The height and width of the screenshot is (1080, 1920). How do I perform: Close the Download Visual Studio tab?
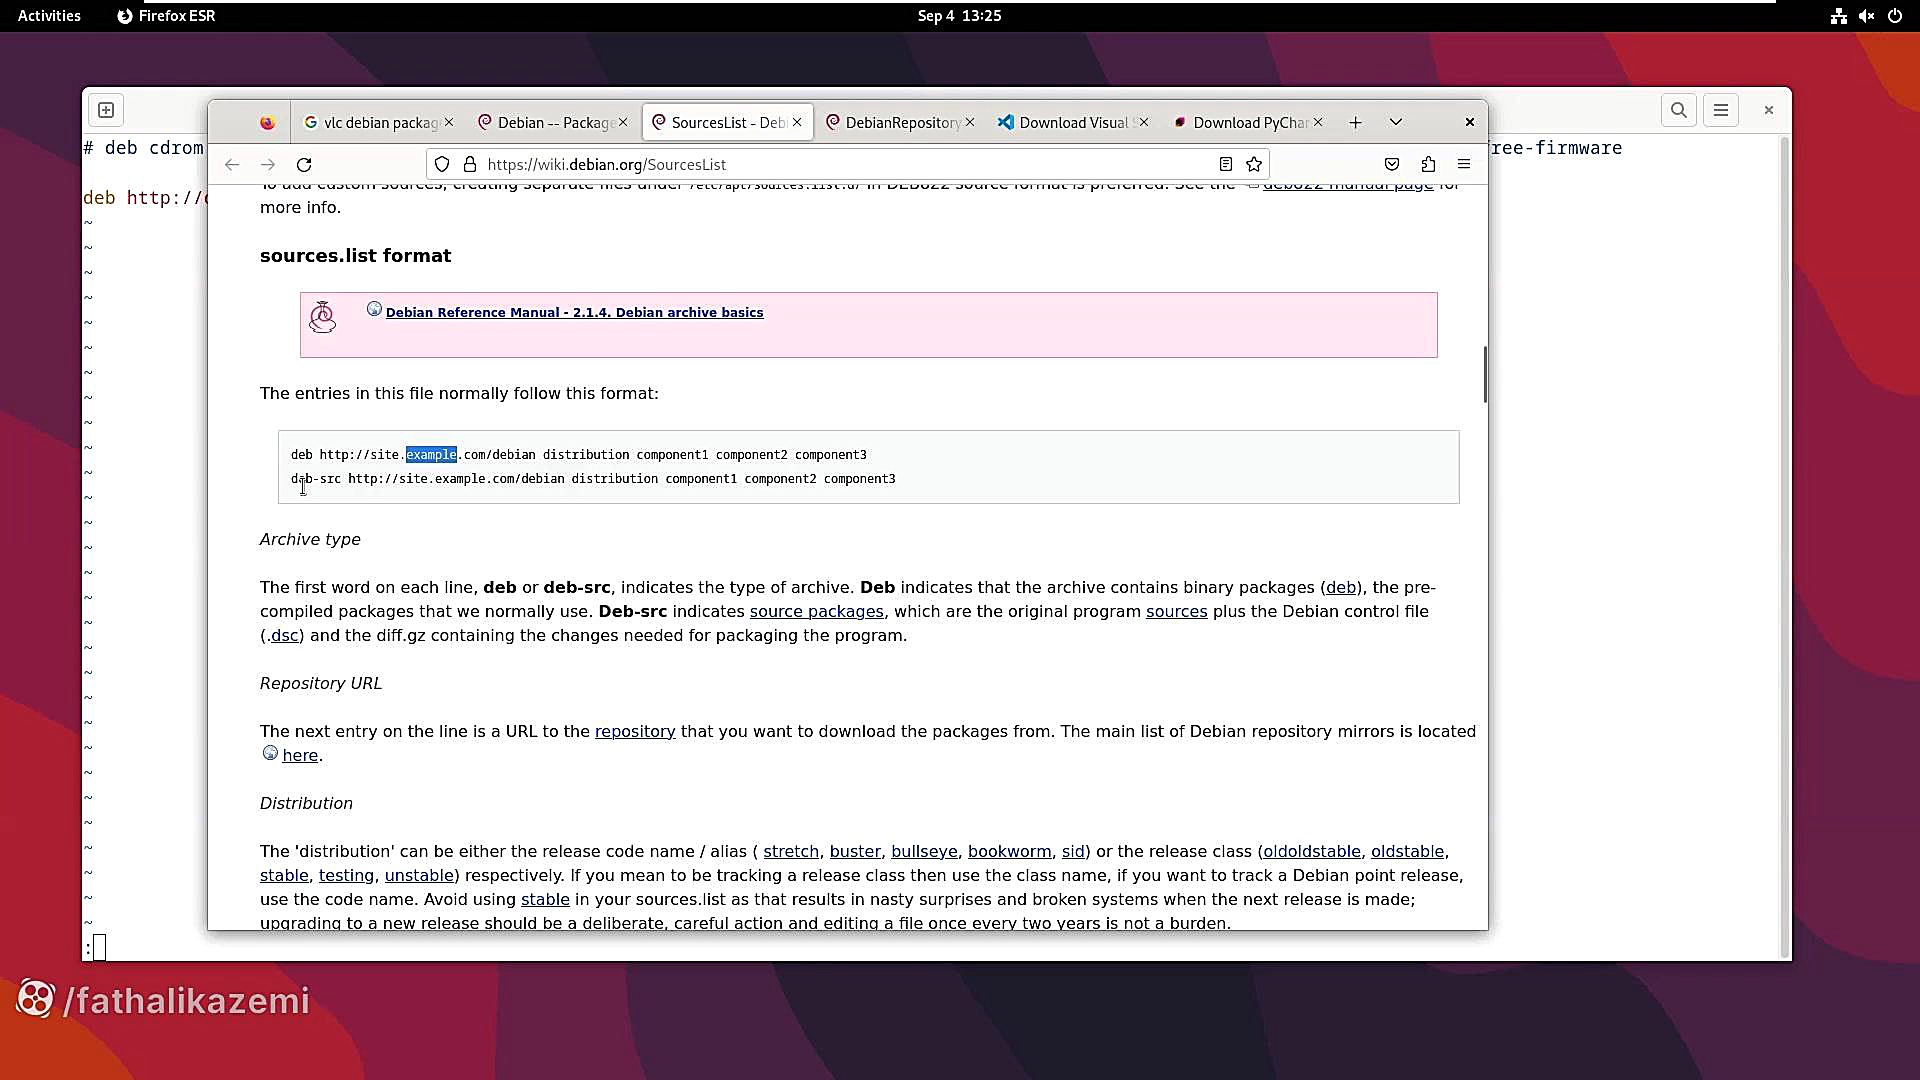(1144, 122)
